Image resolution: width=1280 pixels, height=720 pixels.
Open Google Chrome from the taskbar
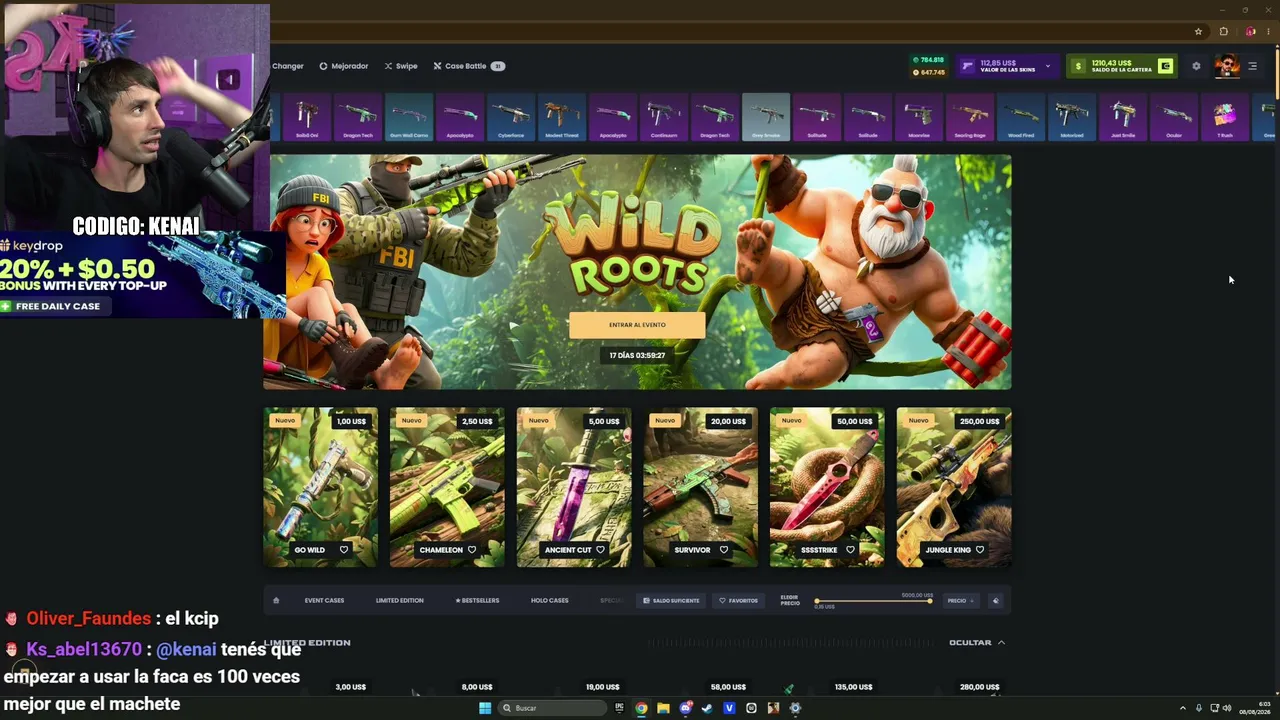tap(641, 708)
